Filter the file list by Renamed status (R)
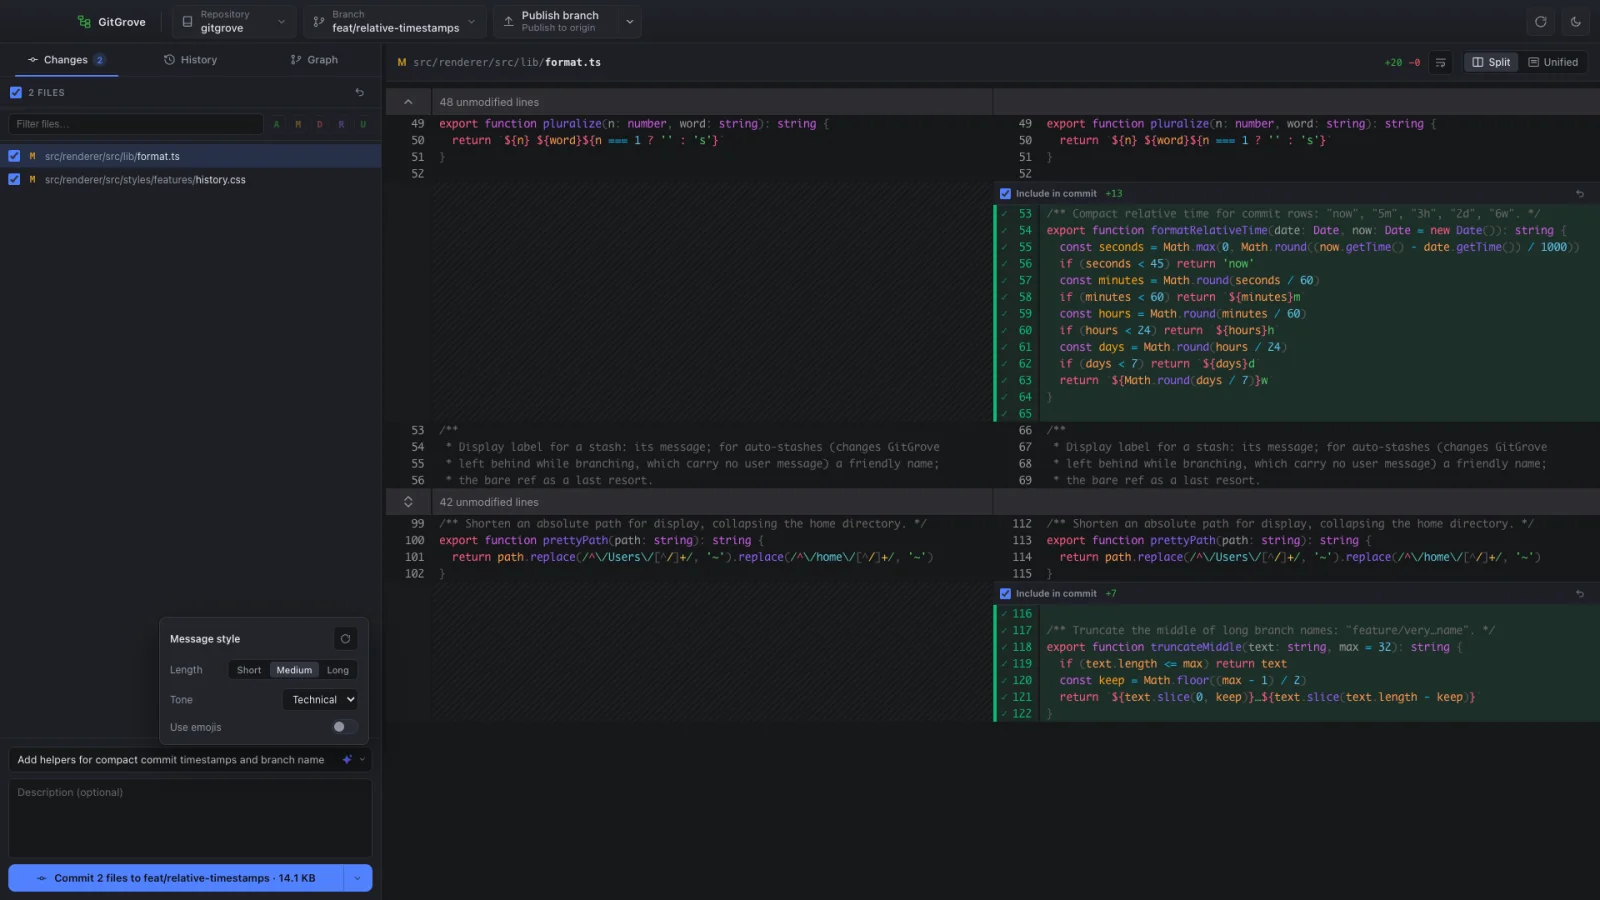Viewport: 1600px width, 900px height. (341, 124)
